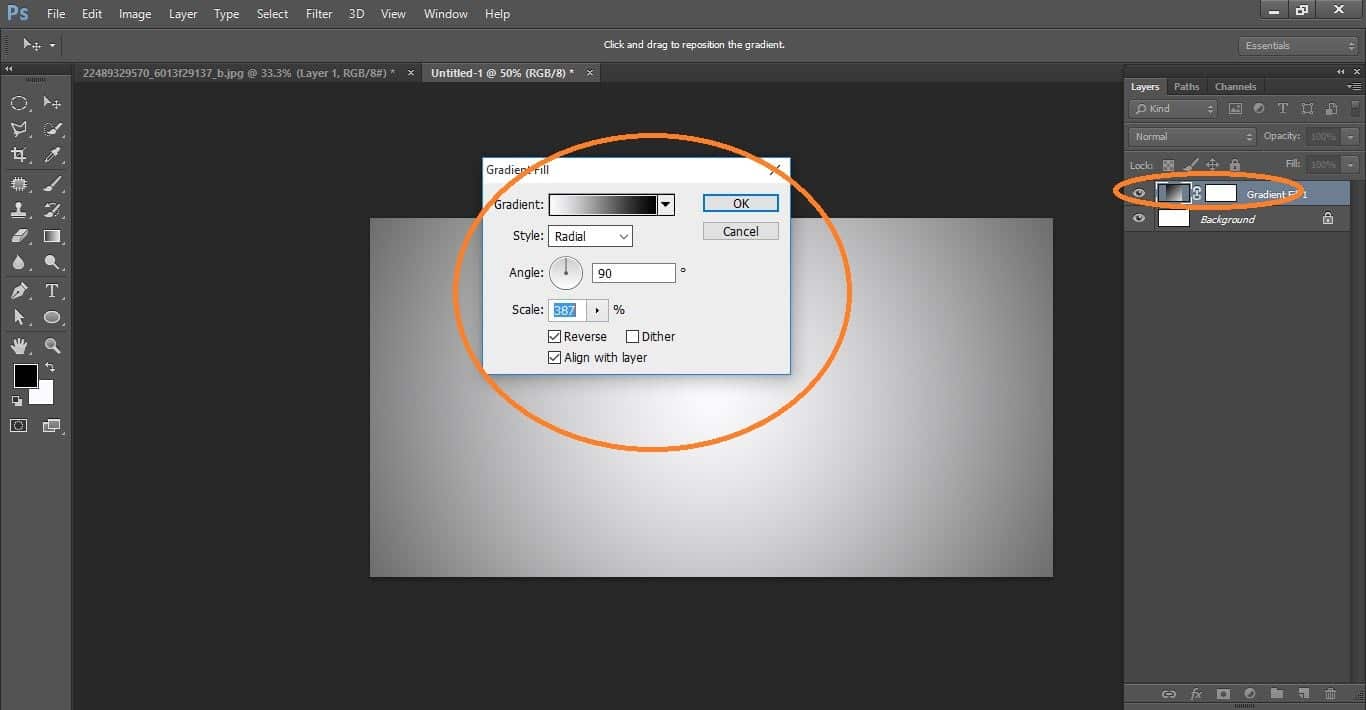Select the Pen tool

pyautogui.click(x=19, y=291)
